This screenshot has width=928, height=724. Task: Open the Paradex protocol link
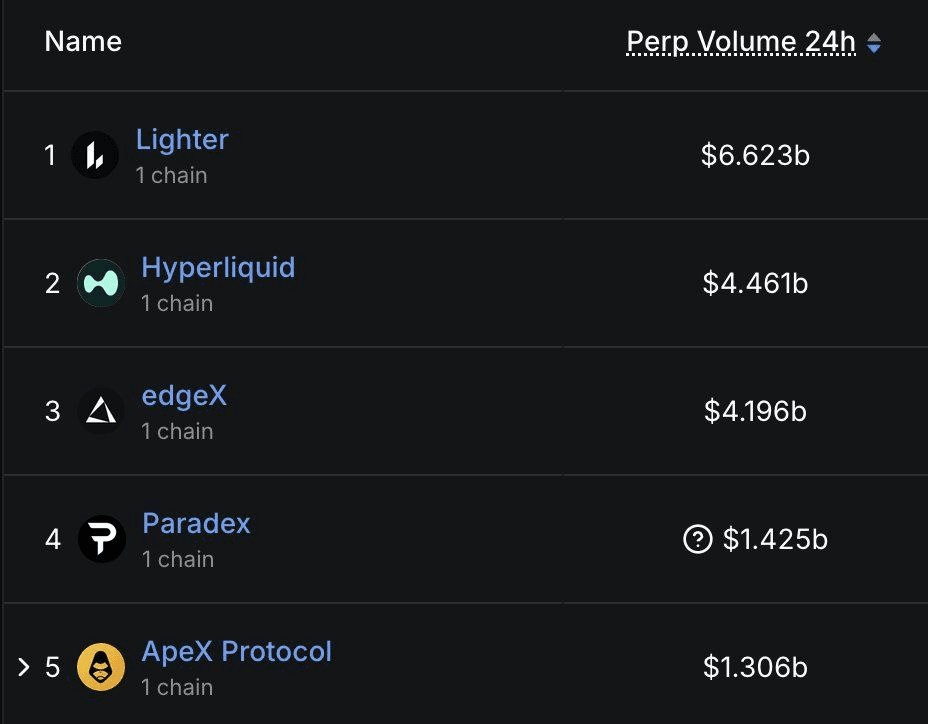click(196, 524)
